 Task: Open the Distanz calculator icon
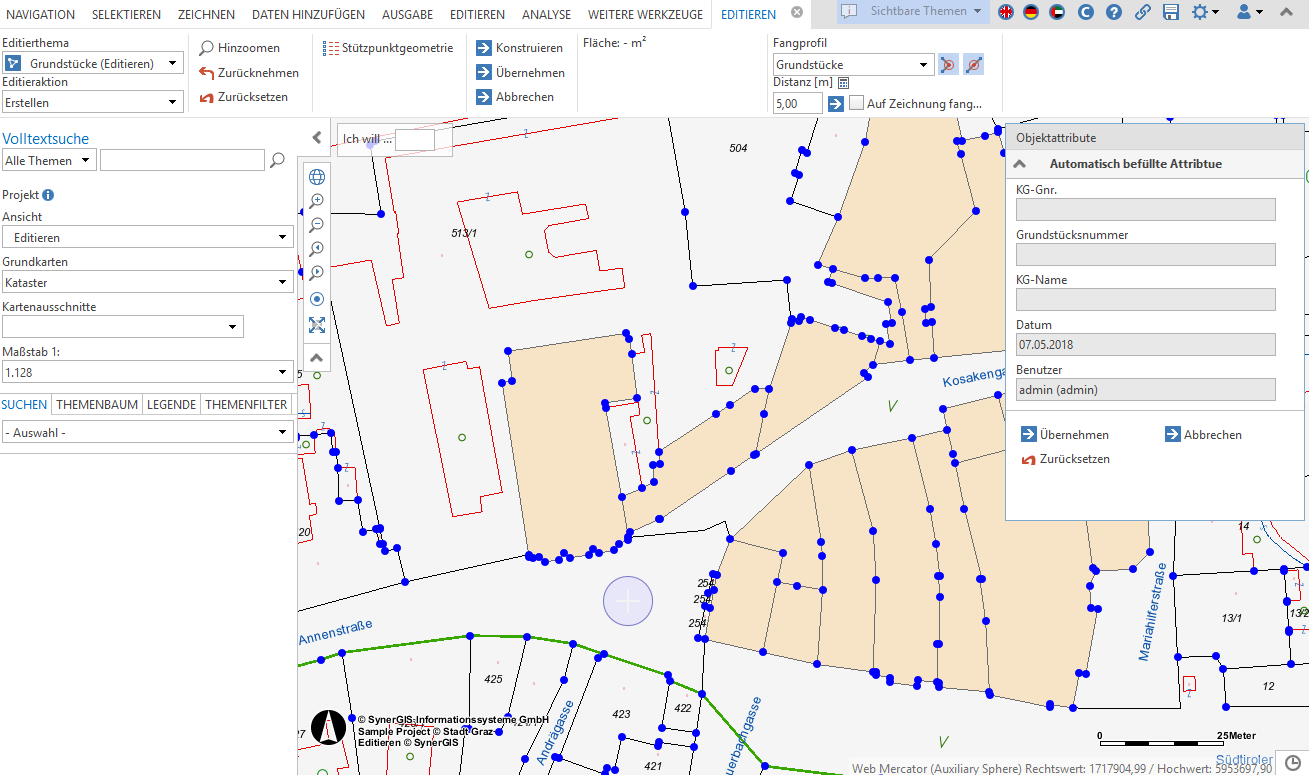(843, 82)
